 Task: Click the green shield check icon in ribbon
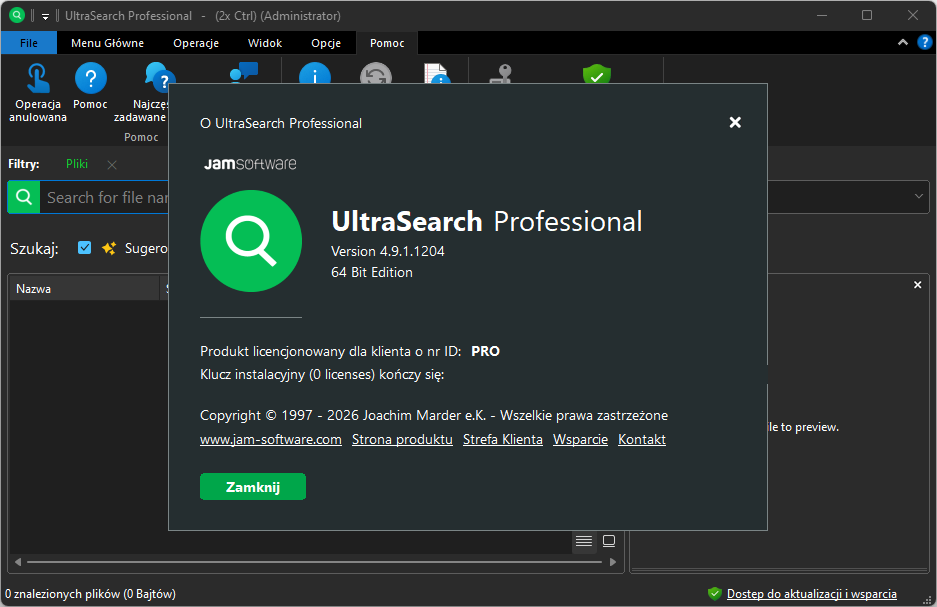click(596, 74)
